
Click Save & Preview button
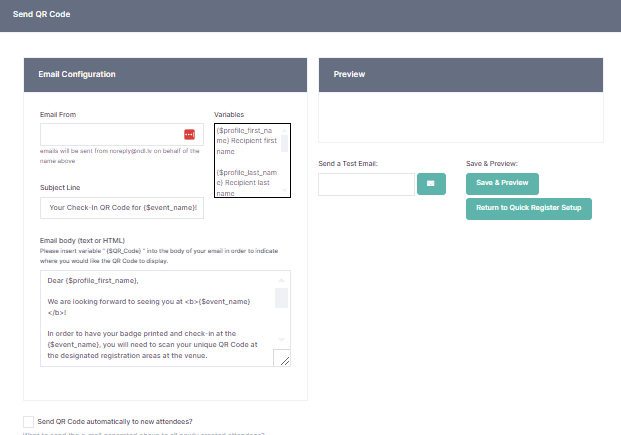coord(502,184)
